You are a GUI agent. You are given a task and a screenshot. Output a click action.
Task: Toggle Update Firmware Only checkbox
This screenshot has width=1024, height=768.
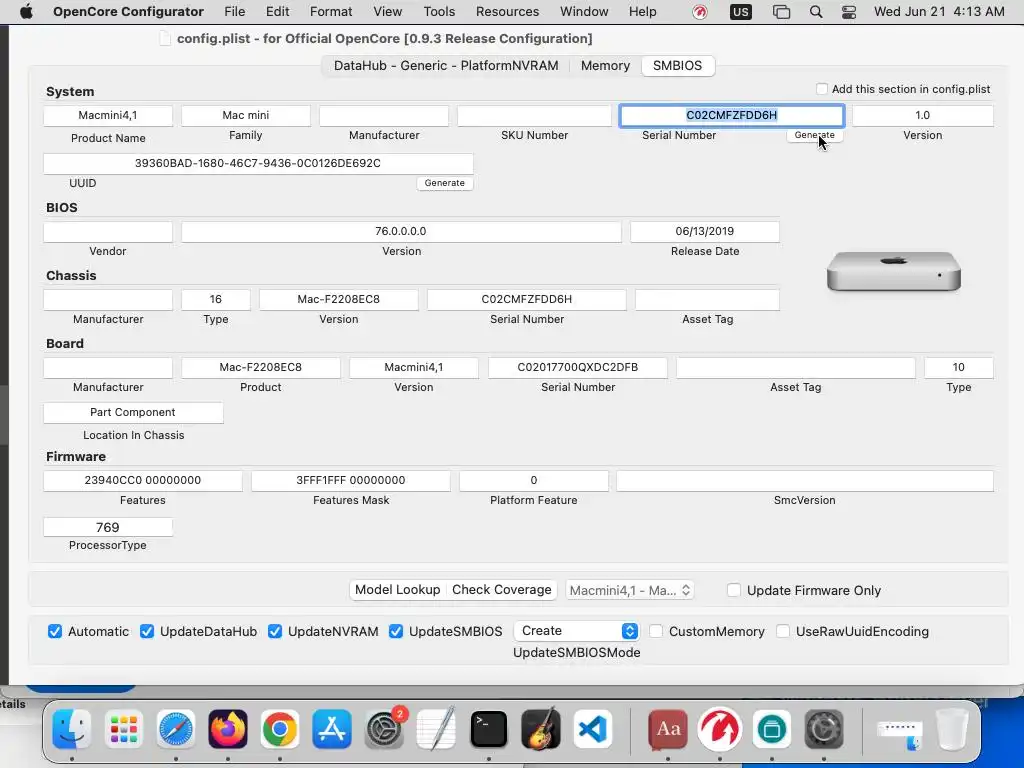point(734,590)
